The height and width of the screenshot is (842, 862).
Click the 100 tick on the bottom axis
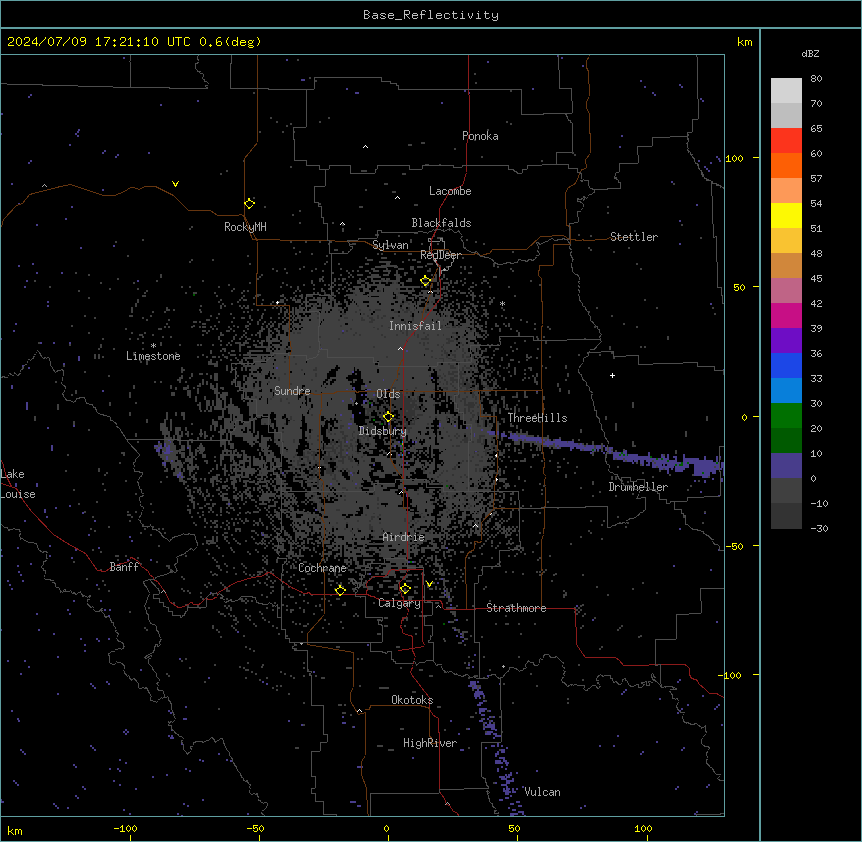click(x=644, y=828)
